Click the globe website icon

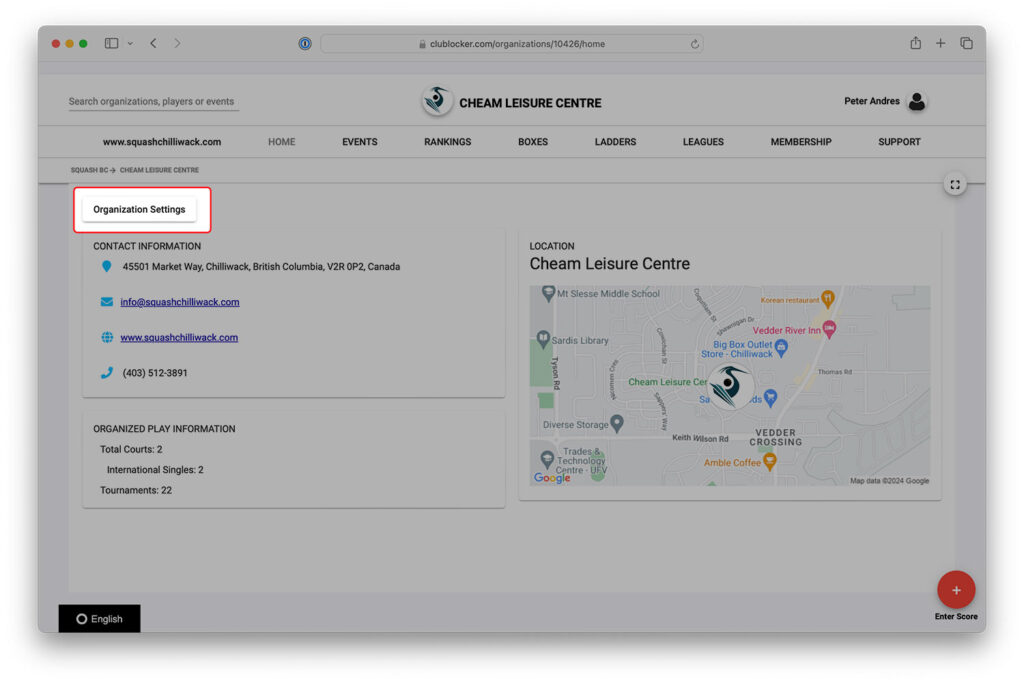tap(107, 337)
